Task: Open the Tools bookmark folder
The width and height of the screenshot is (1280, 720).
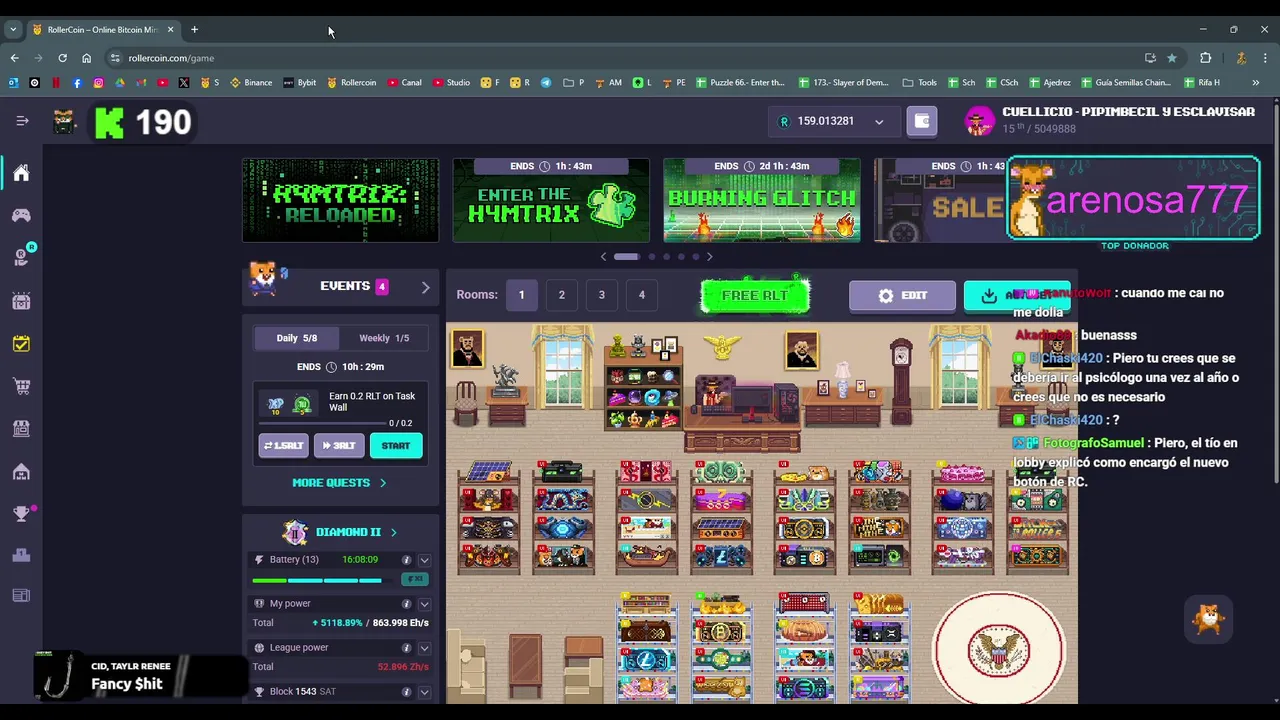Action: coord(920,83)
